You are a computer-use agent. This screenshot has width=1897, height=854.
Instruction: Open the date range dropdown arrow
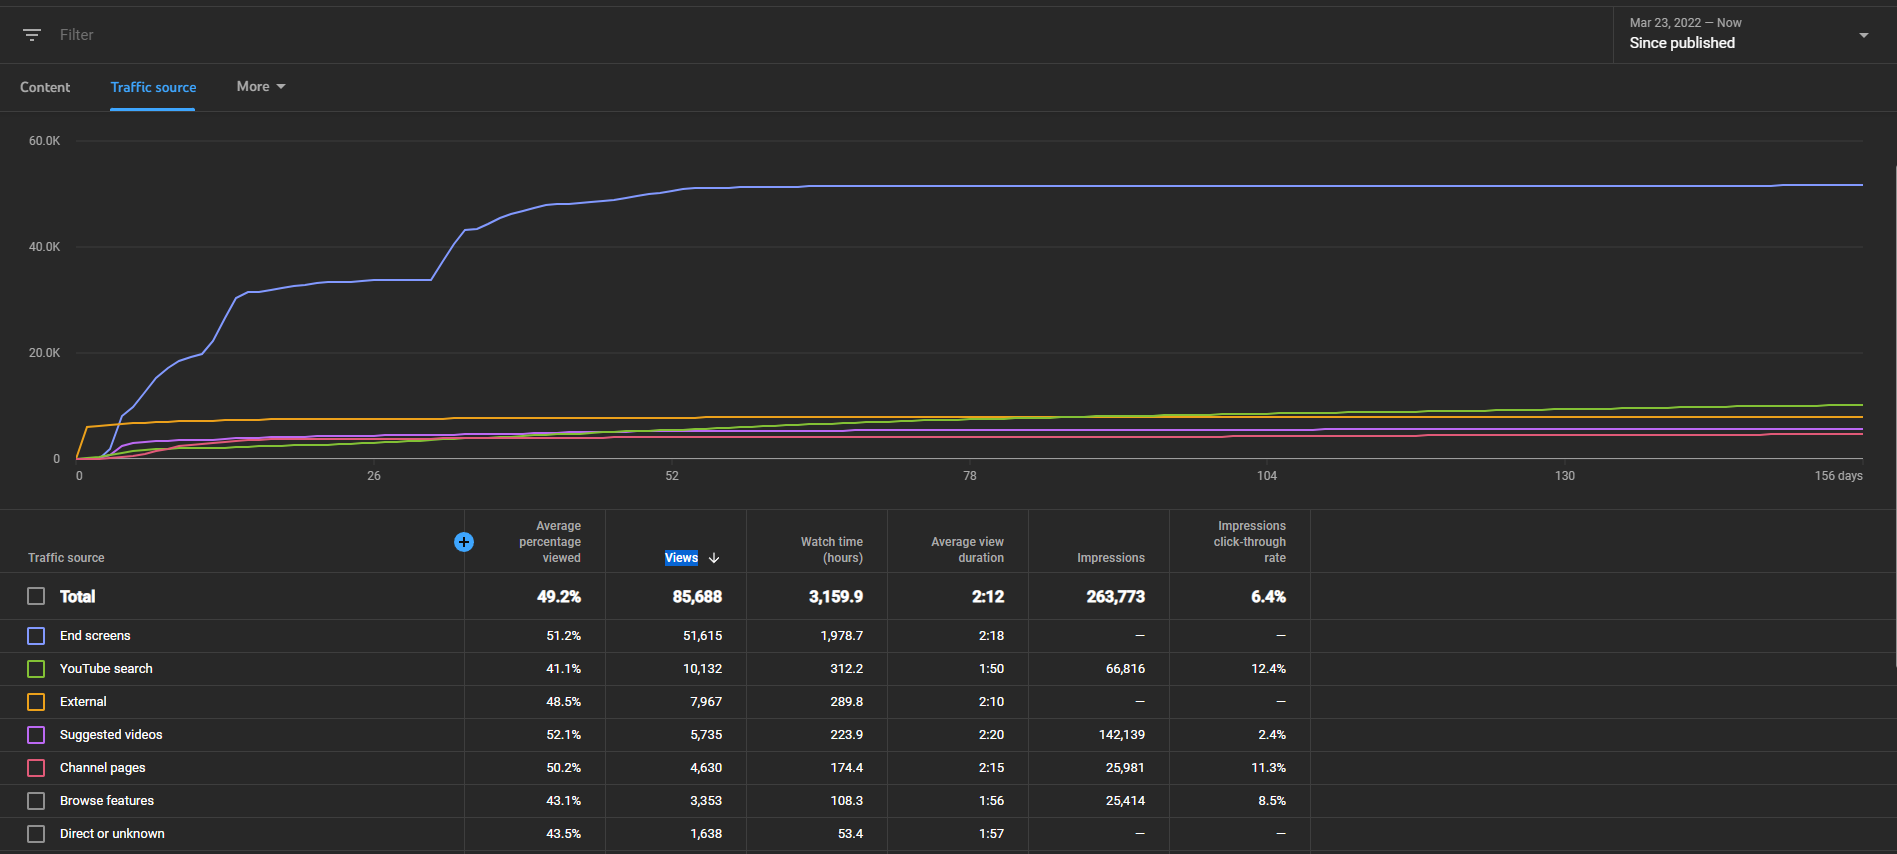pyautogui.click(x=1863, y=35)
